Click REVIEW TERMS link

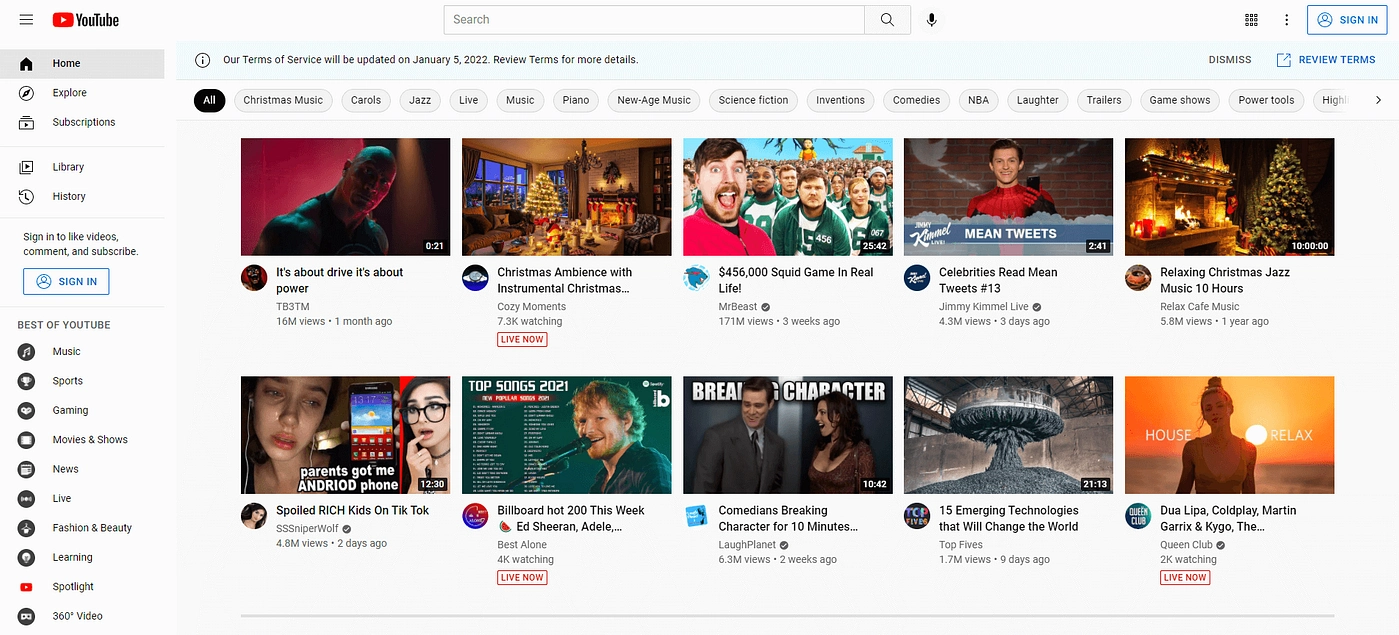point(1326,60)
